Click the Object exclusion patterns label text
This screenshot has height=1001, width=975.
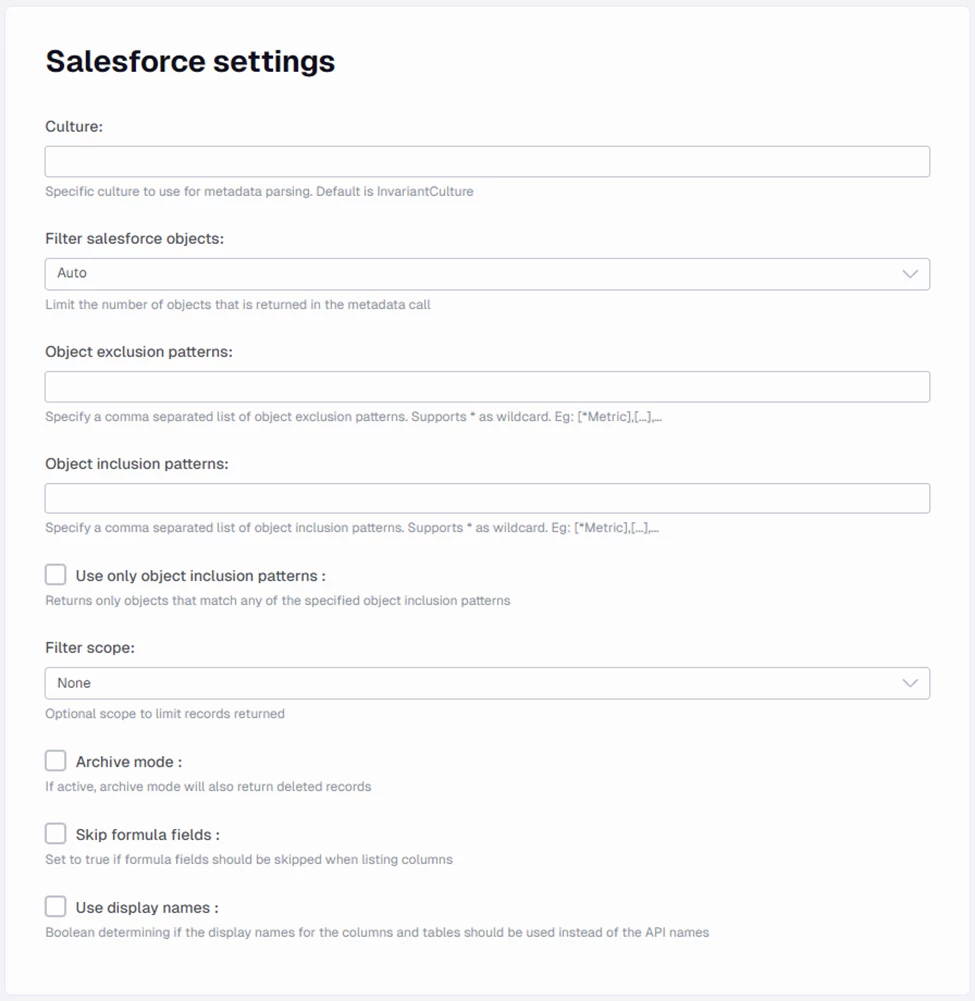(139, 352)
